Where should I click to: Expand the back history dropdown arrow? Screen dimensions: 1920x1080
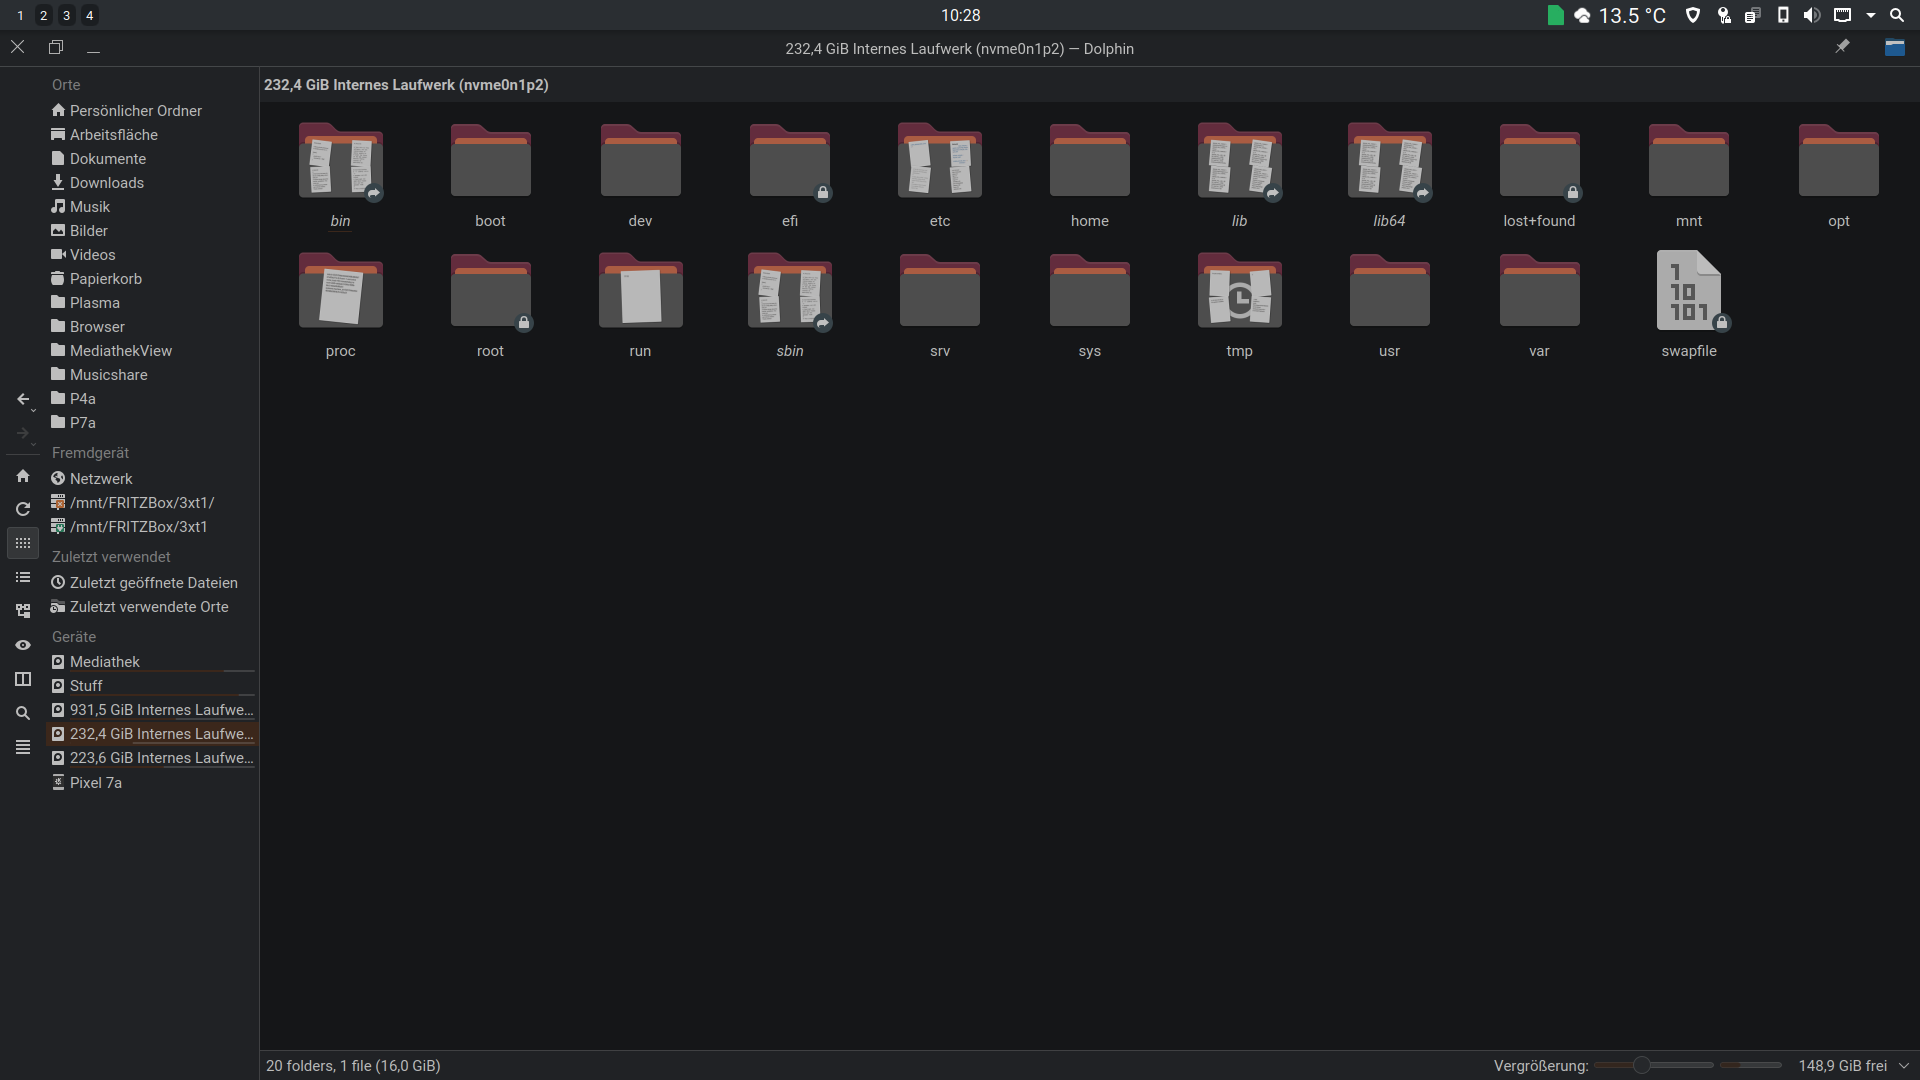click(34, 410)
